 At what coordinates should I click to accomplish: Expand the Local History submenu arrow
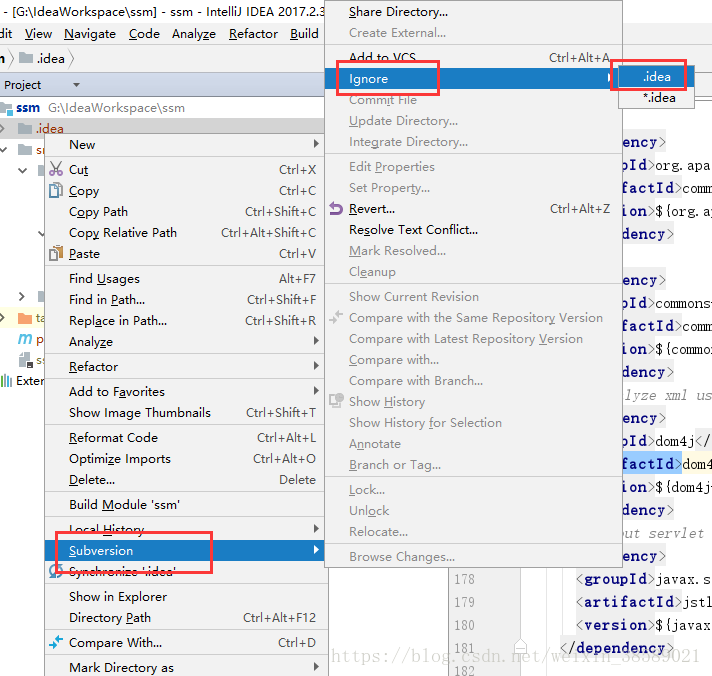coord(316,528)
